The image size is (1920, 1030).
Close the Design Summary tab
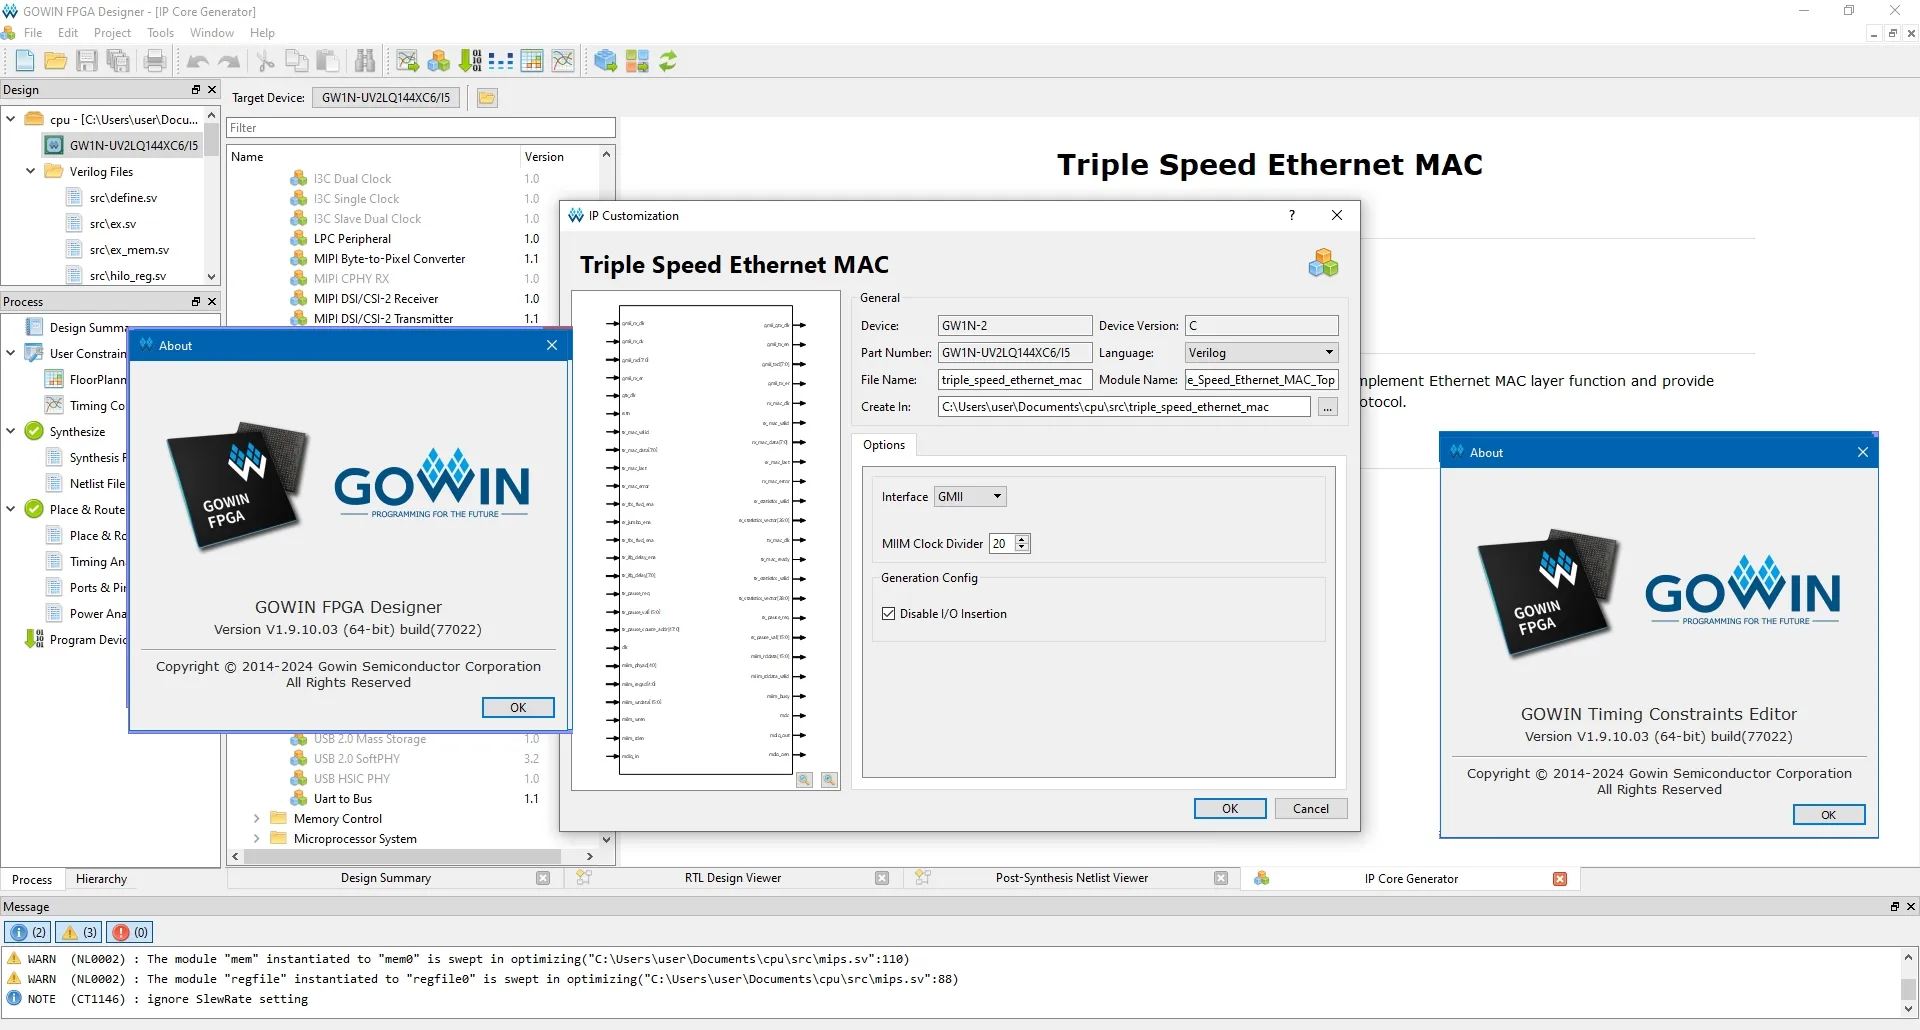pos(543,878)
